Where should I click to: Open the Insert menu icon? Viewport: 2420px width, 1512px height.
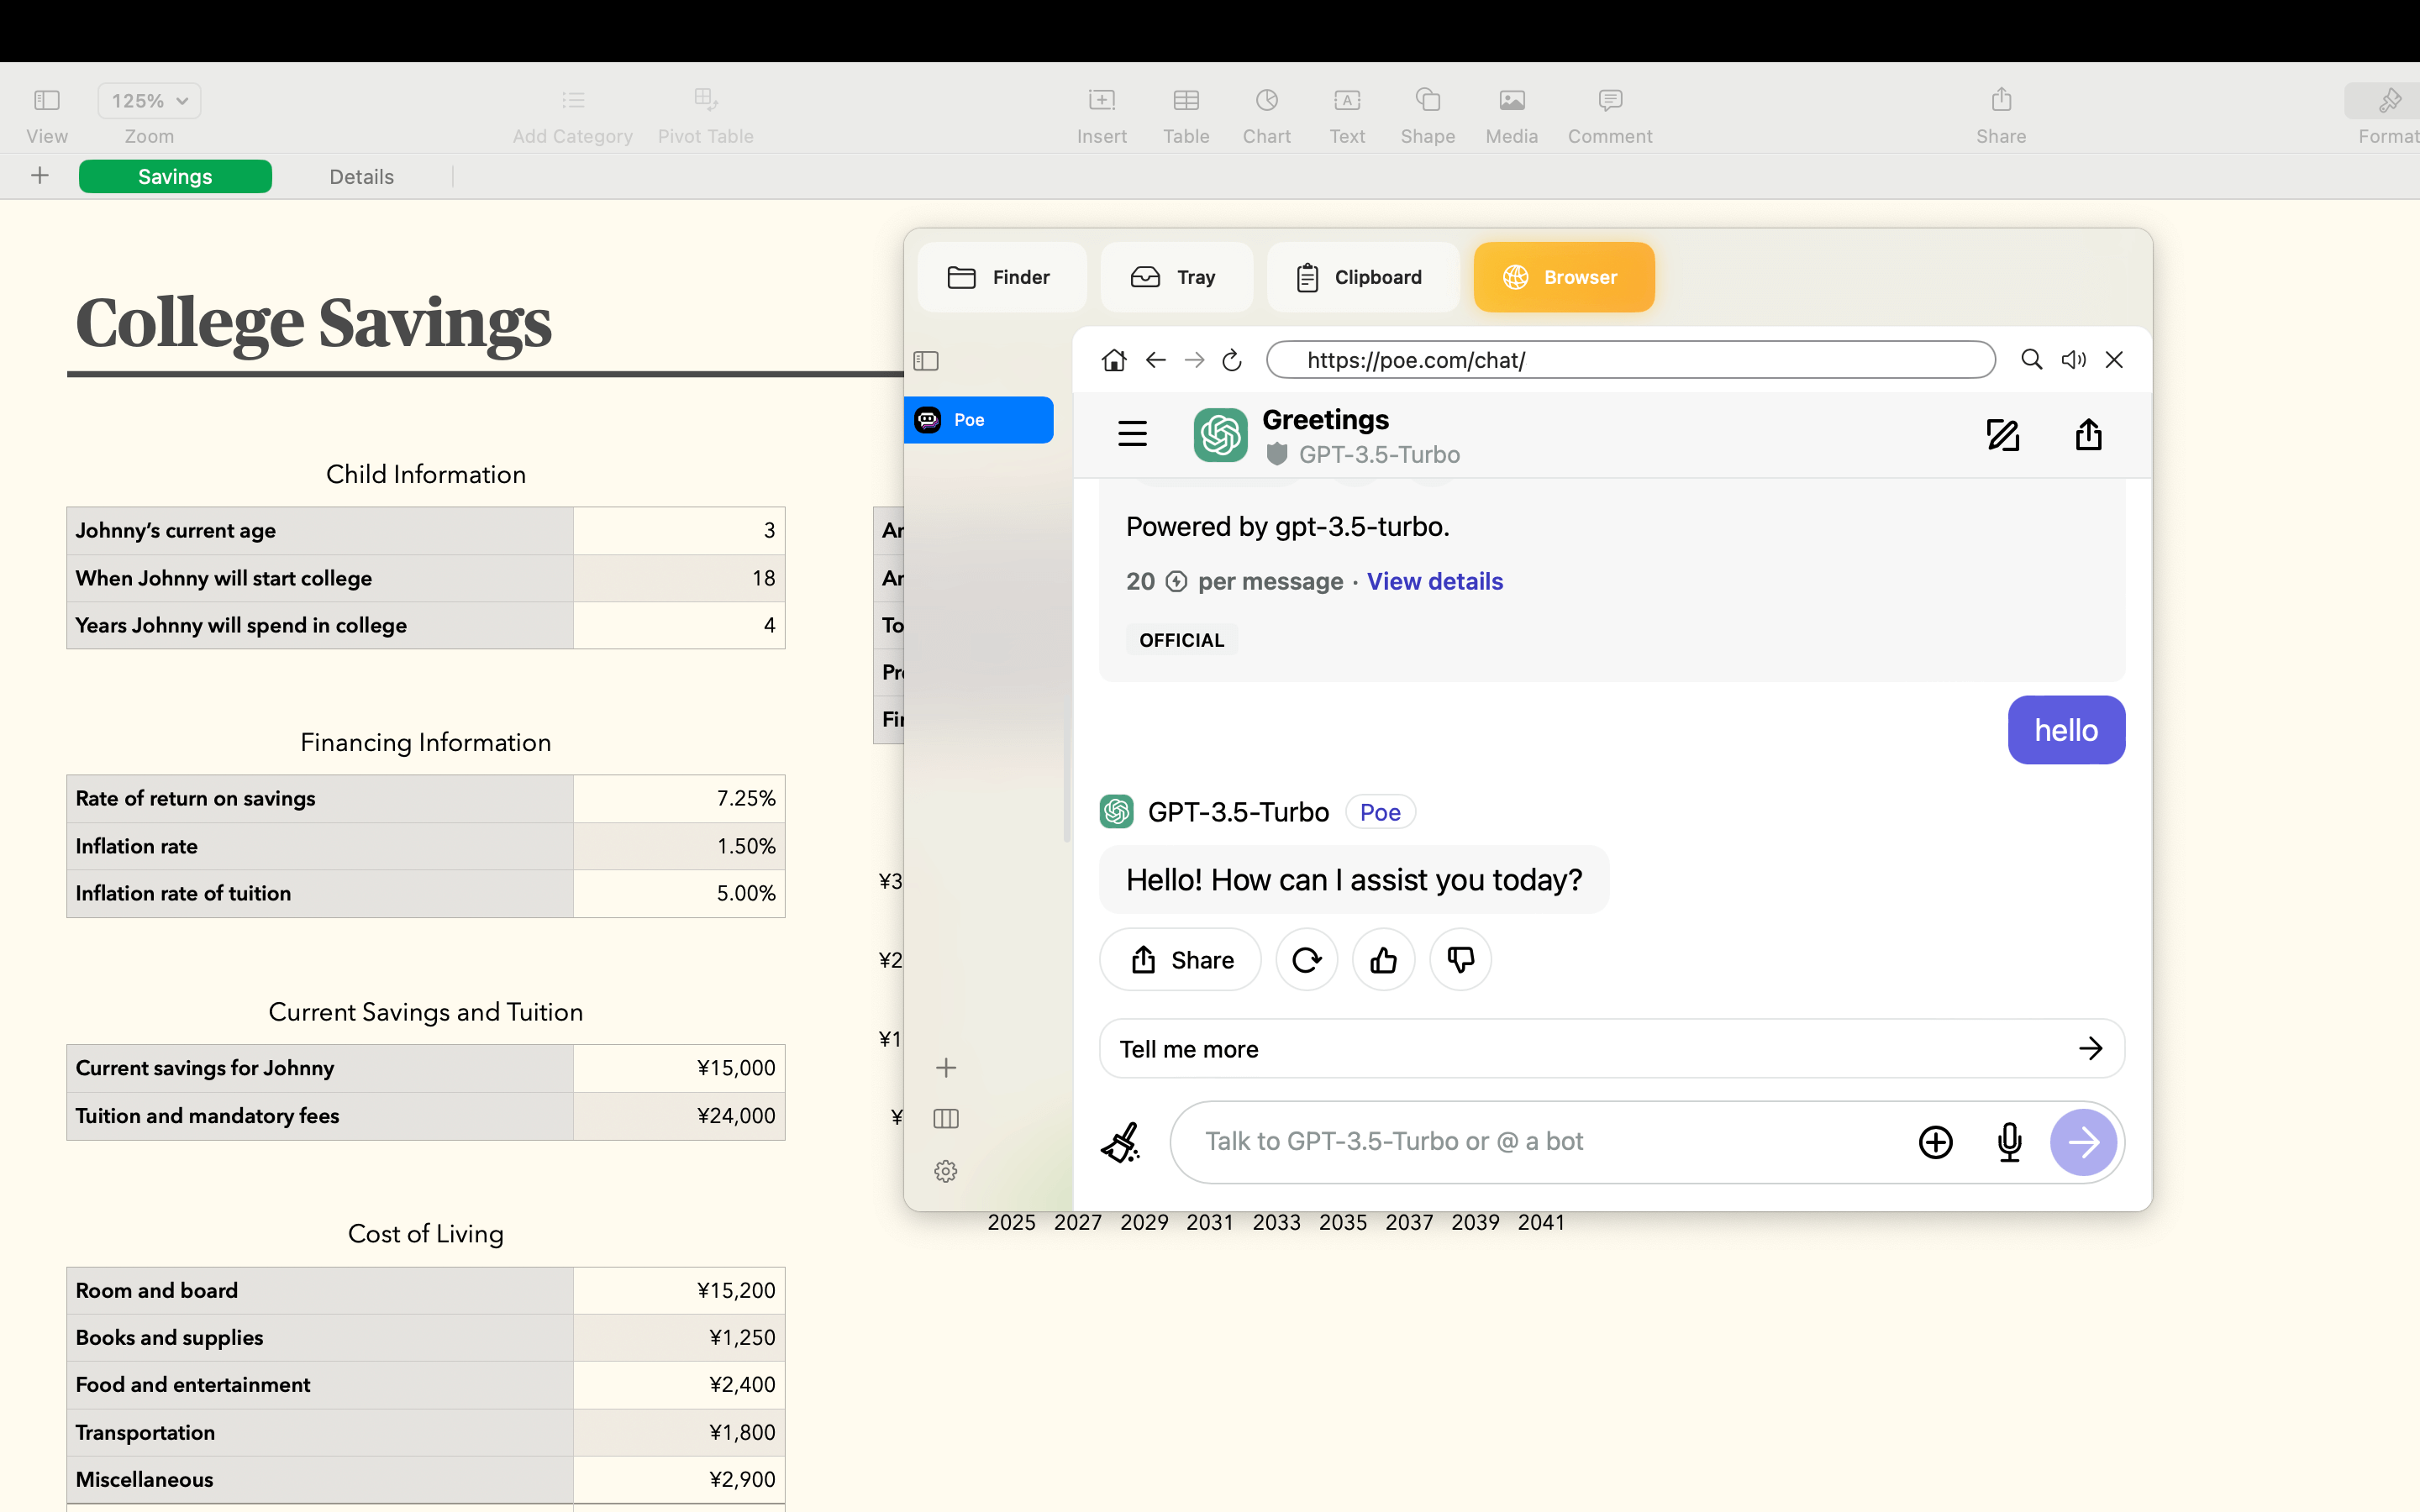coord(1101,100)
